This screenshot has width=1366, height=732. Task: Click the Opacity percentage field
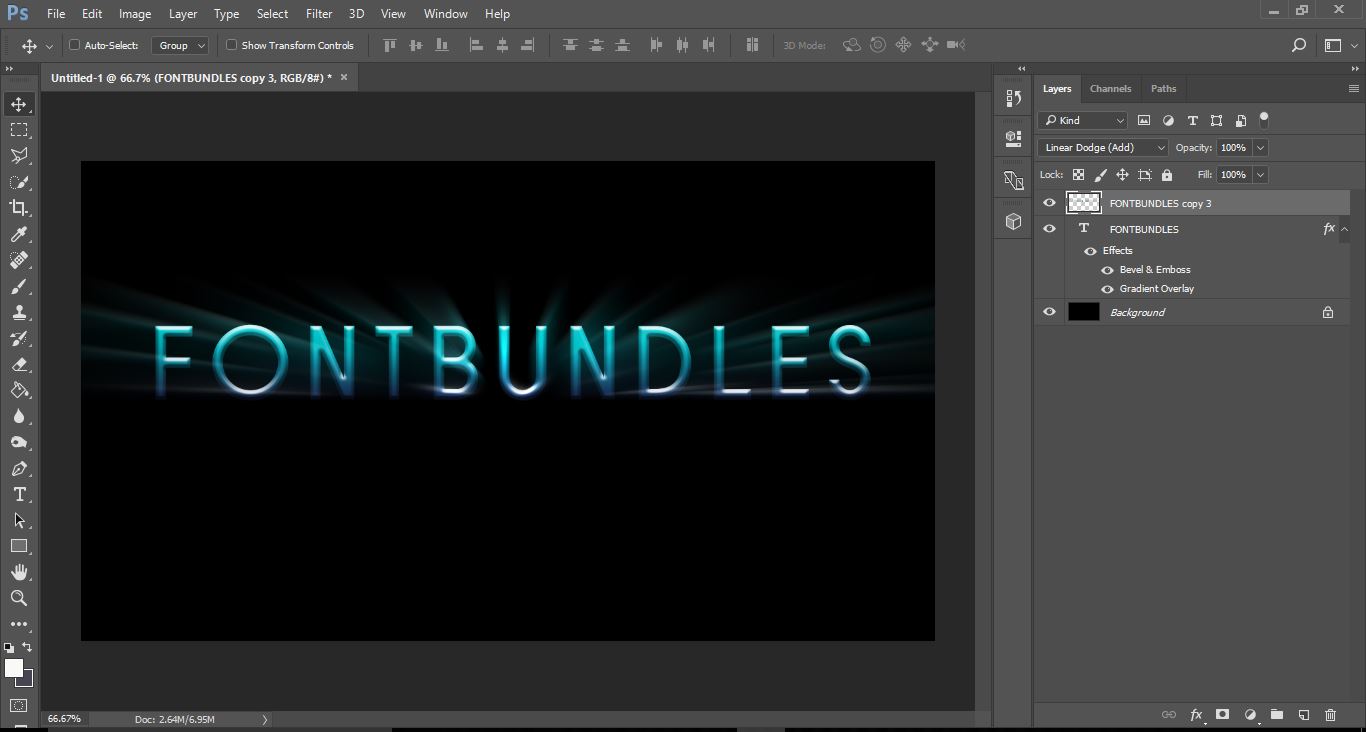coord(1234,147)
